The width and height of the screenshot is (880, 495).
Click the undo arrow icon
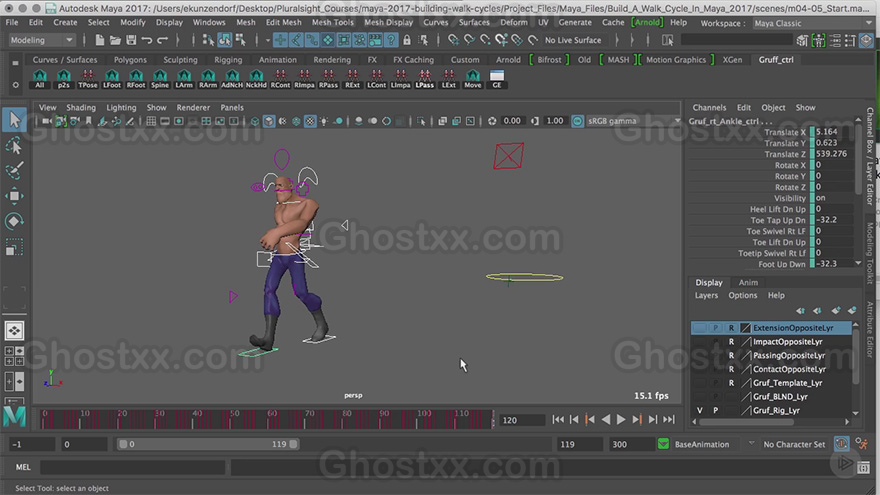pos(146,40)
